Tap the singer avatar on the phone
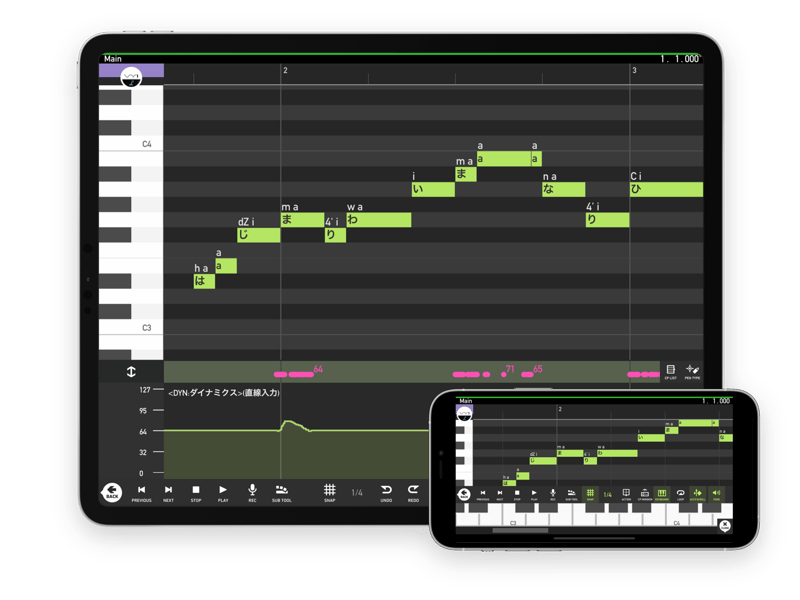The width and height of the screenshot is (800, 600). tap(464, 413)
